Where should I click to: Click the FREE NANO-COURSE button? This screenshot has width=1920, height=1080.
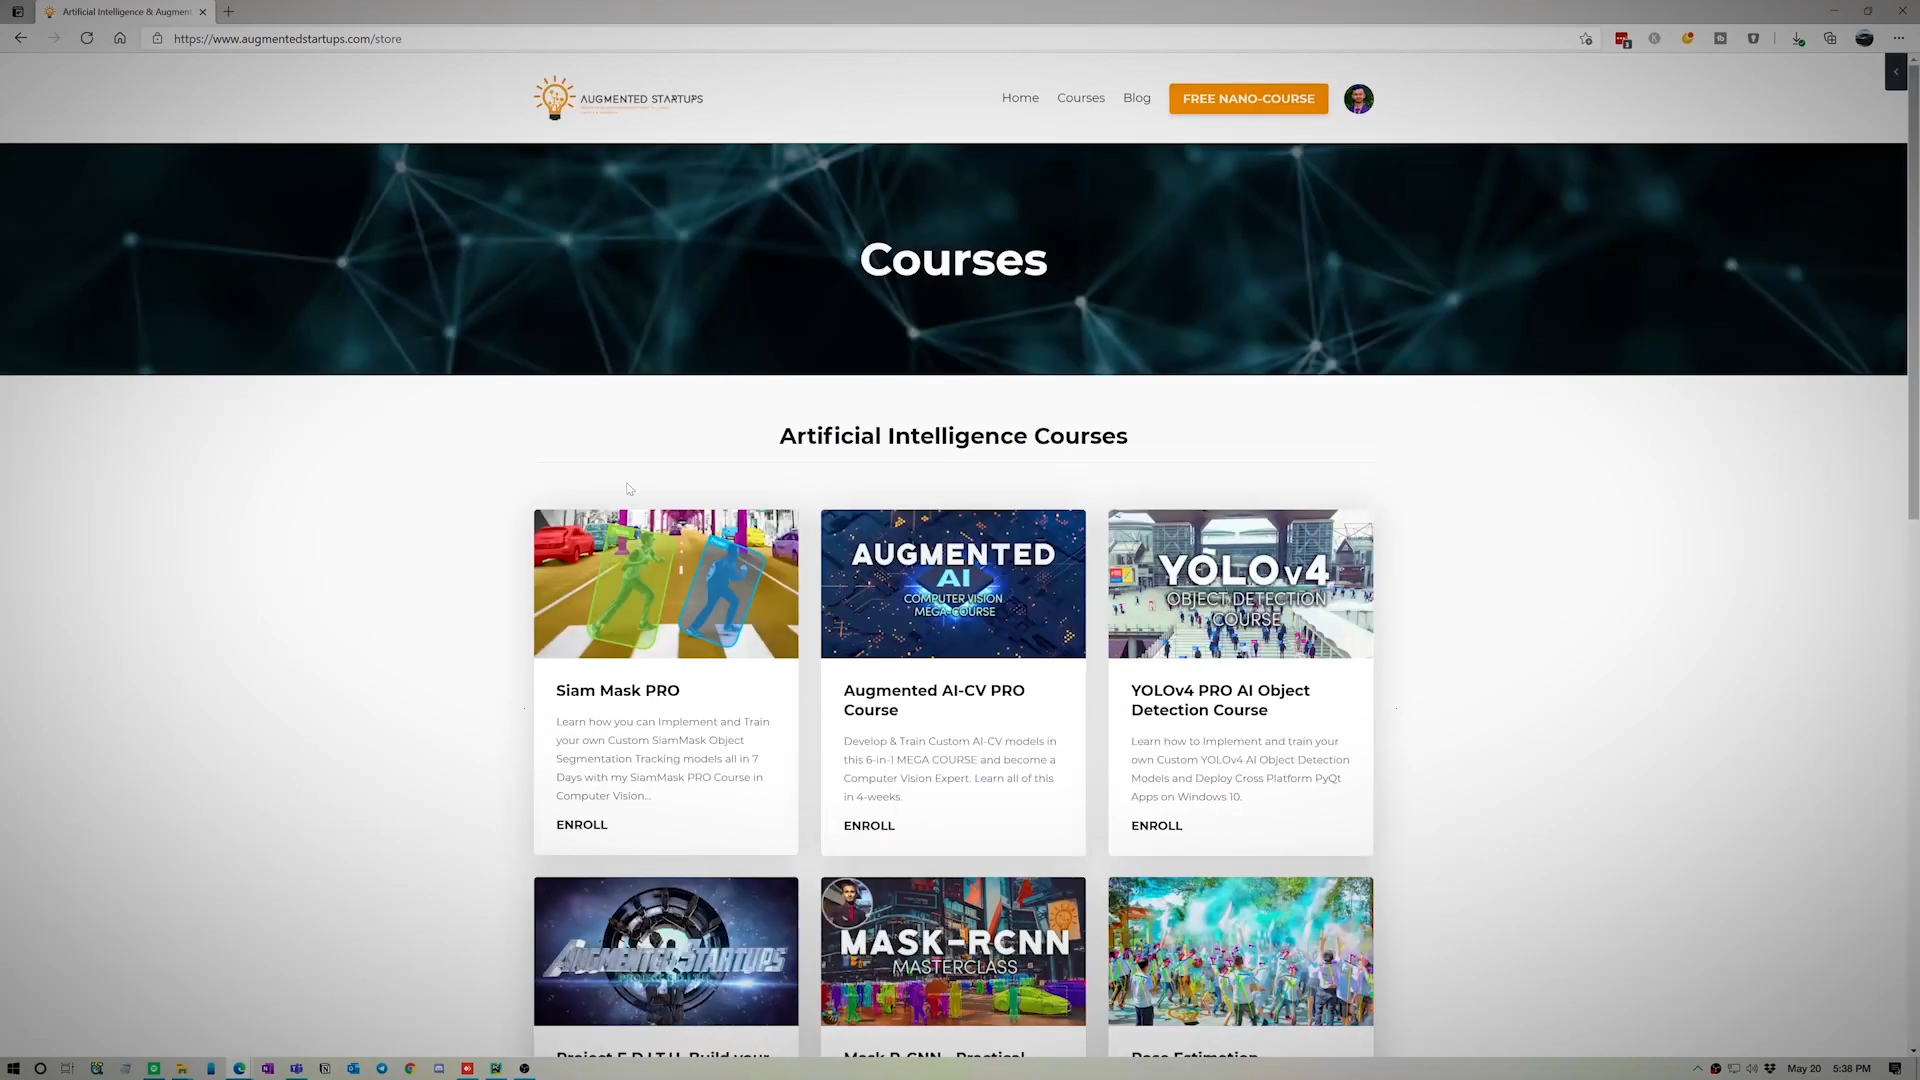(1248, 98)
